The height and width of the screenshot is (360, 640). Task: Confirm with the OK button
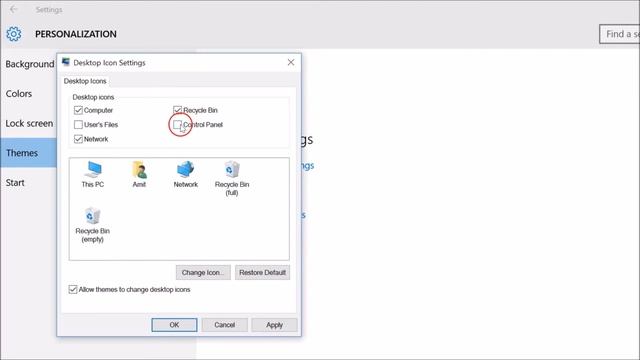[174, 325]
